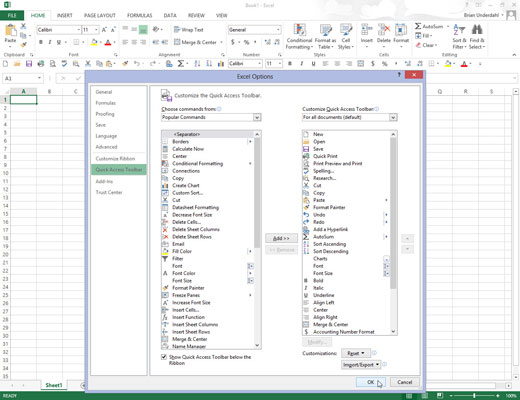
Task: Click the Wrap Text button icon
Action: click(177, 30)
